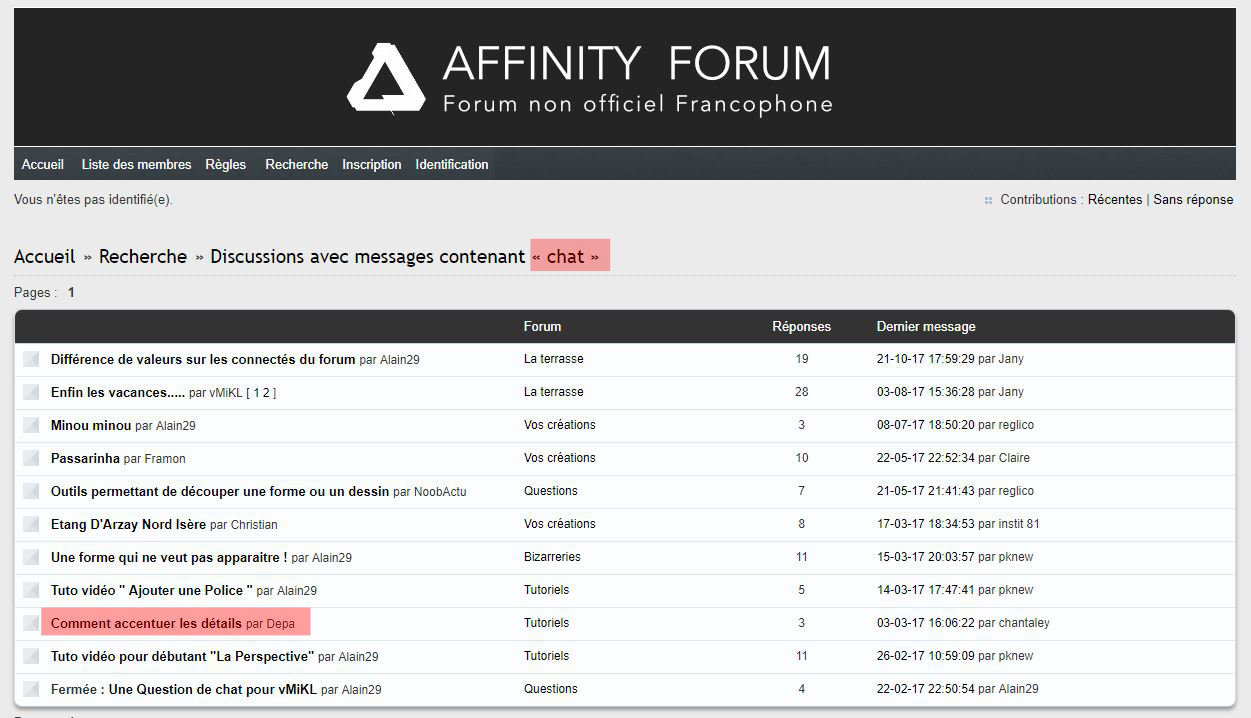Click author Framon beside Passarinha
1251x718 pixels.
click(165, 459)
